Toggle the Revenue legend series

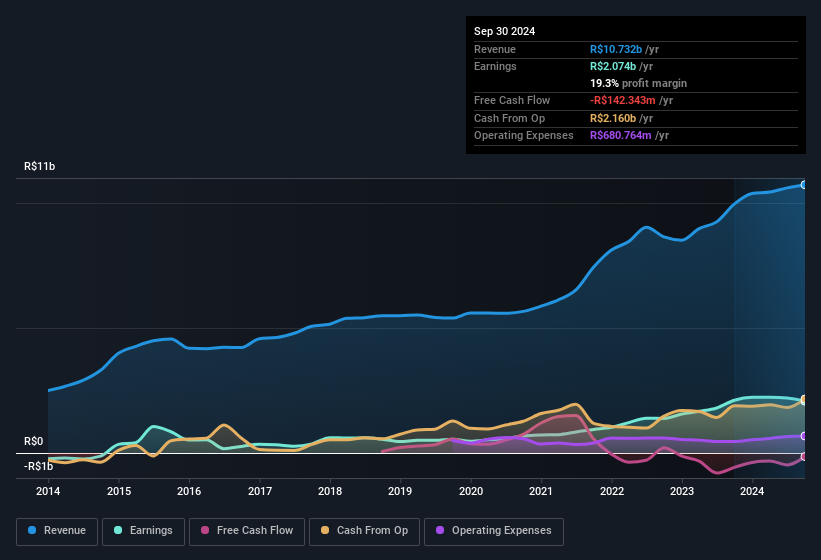pos(57,530)
